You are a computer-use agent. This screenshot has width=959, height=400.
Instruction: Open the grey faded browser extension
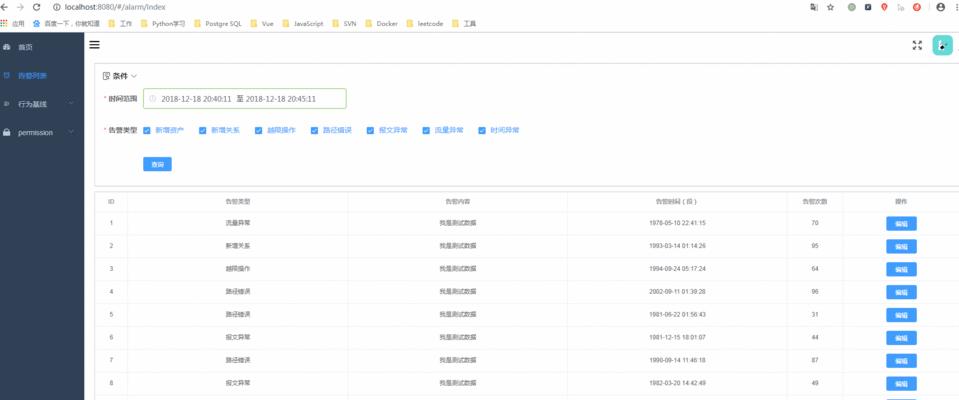tap(901, 7)
